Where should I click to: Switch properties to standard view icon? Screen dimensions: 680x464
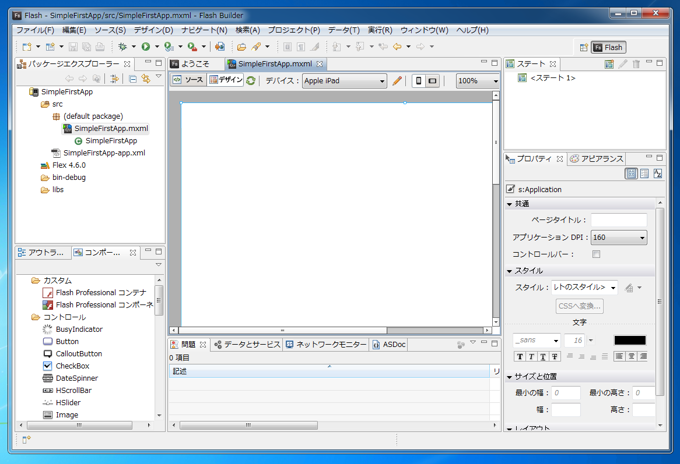(x=631, y=173)
